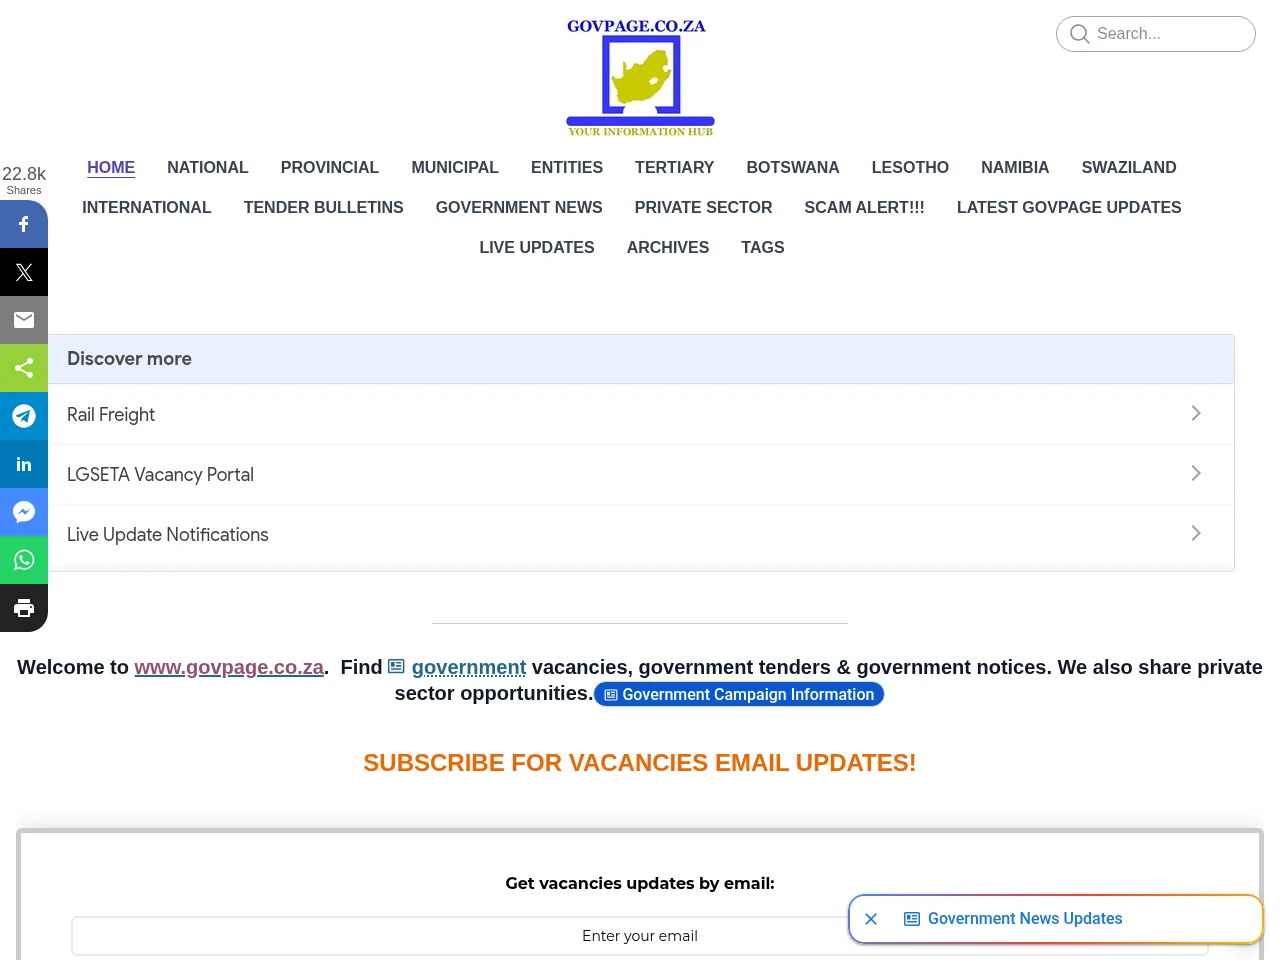This screenshot has width=1280, height=960.
Task: Click into the Search field
Action: pos(1156,34)
